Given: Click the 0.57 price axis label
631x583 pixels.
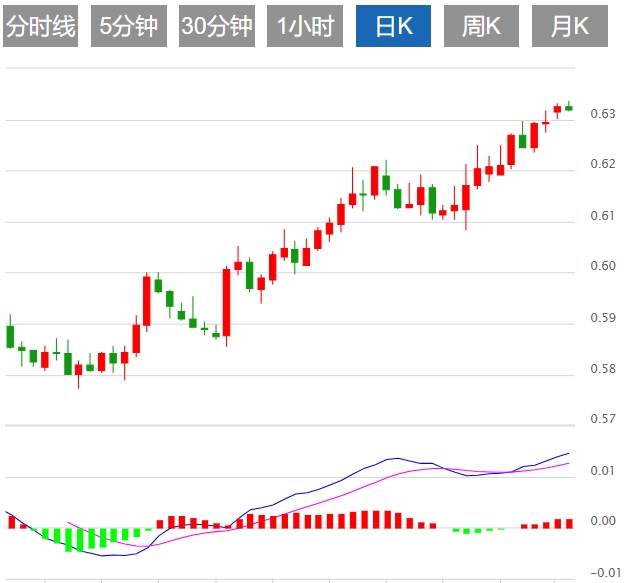Looking at the screenshot, I should pos(603,419).
